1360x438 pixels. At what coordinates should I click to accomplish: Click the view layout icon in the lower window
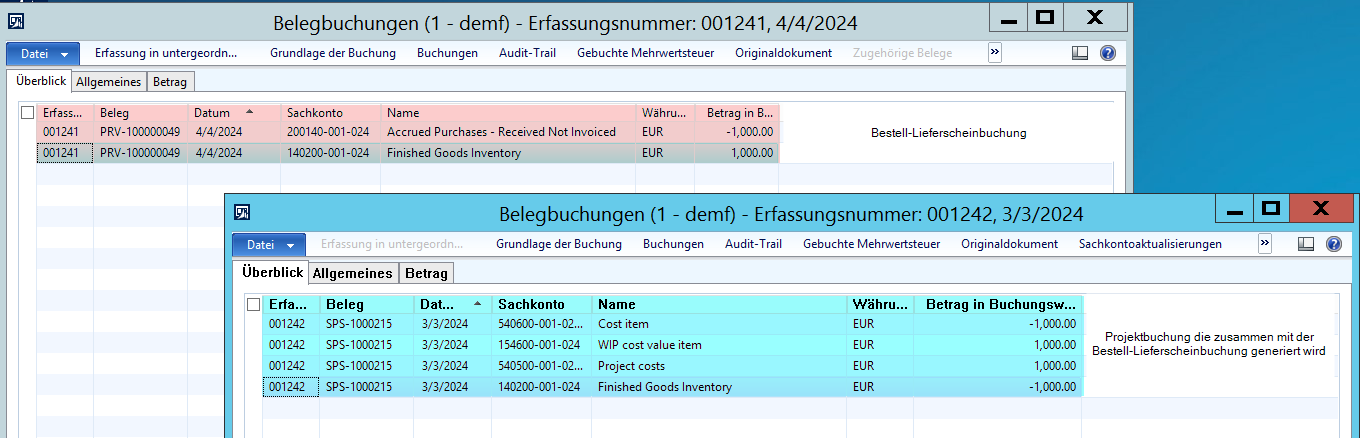pos(1306,244)
